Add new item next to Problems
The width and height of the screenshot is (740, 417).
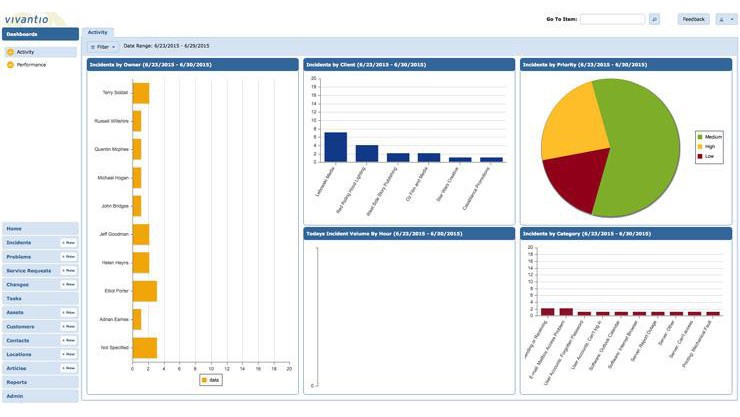coord(68,257)
